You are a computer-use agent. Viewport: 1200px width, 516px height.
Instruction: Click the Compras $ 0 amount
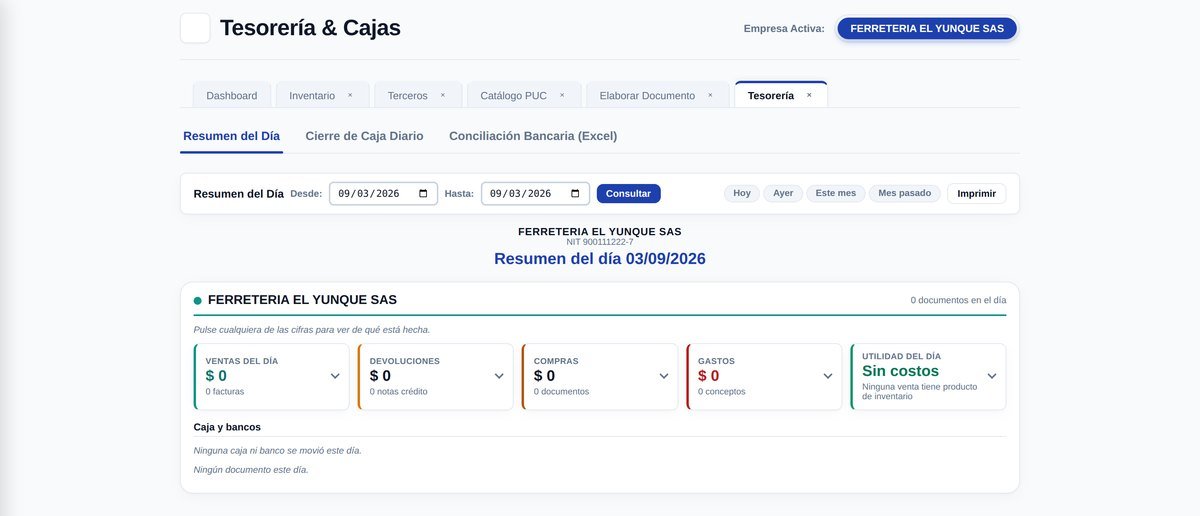pyautogui.click(x=545, y=376)
